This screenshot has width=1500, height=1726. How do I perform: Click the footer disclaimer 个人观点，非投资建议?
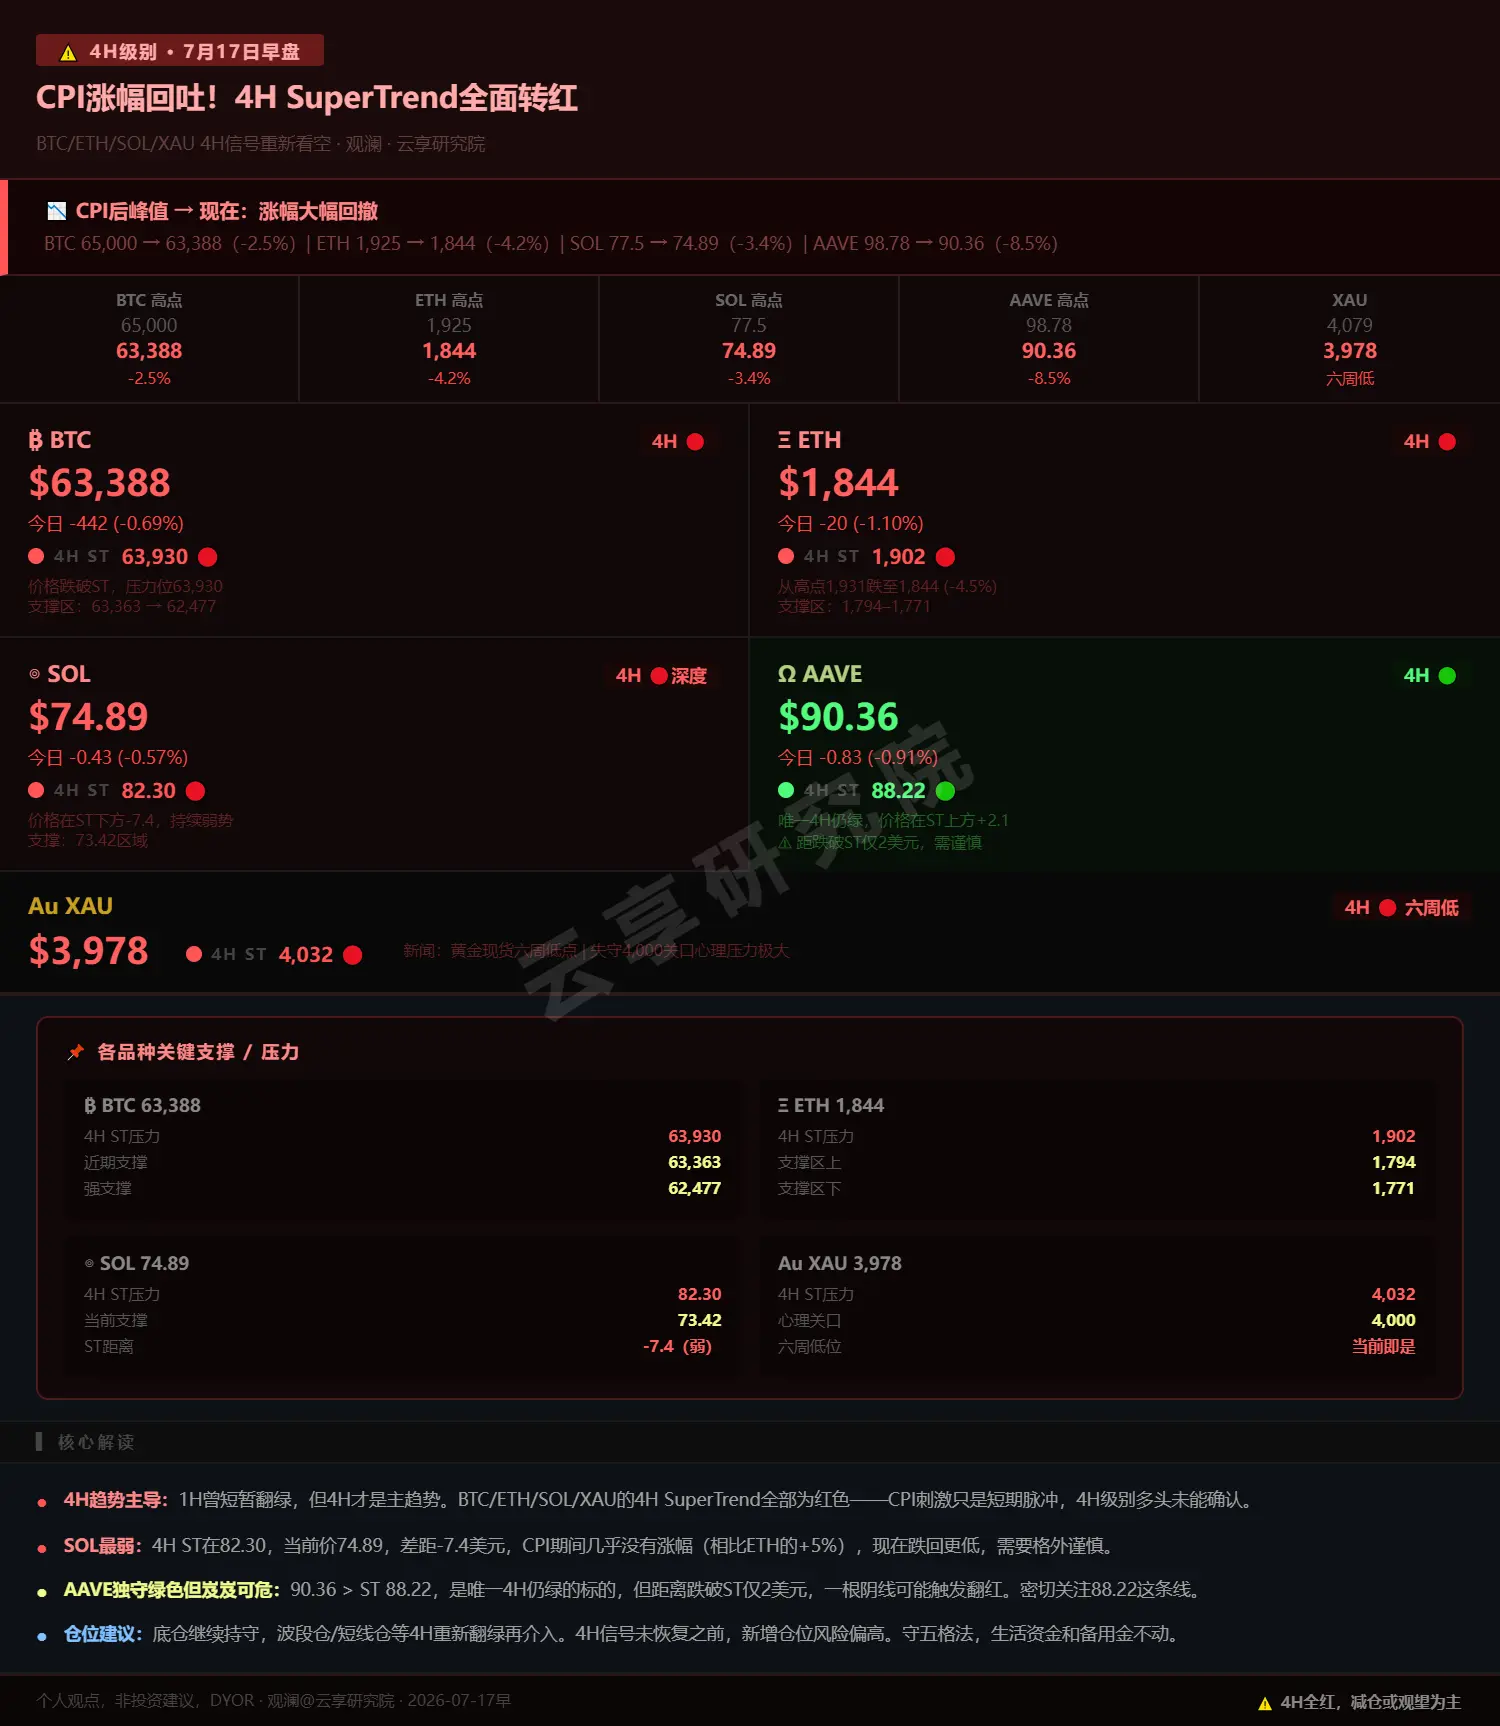point(119,1700)
